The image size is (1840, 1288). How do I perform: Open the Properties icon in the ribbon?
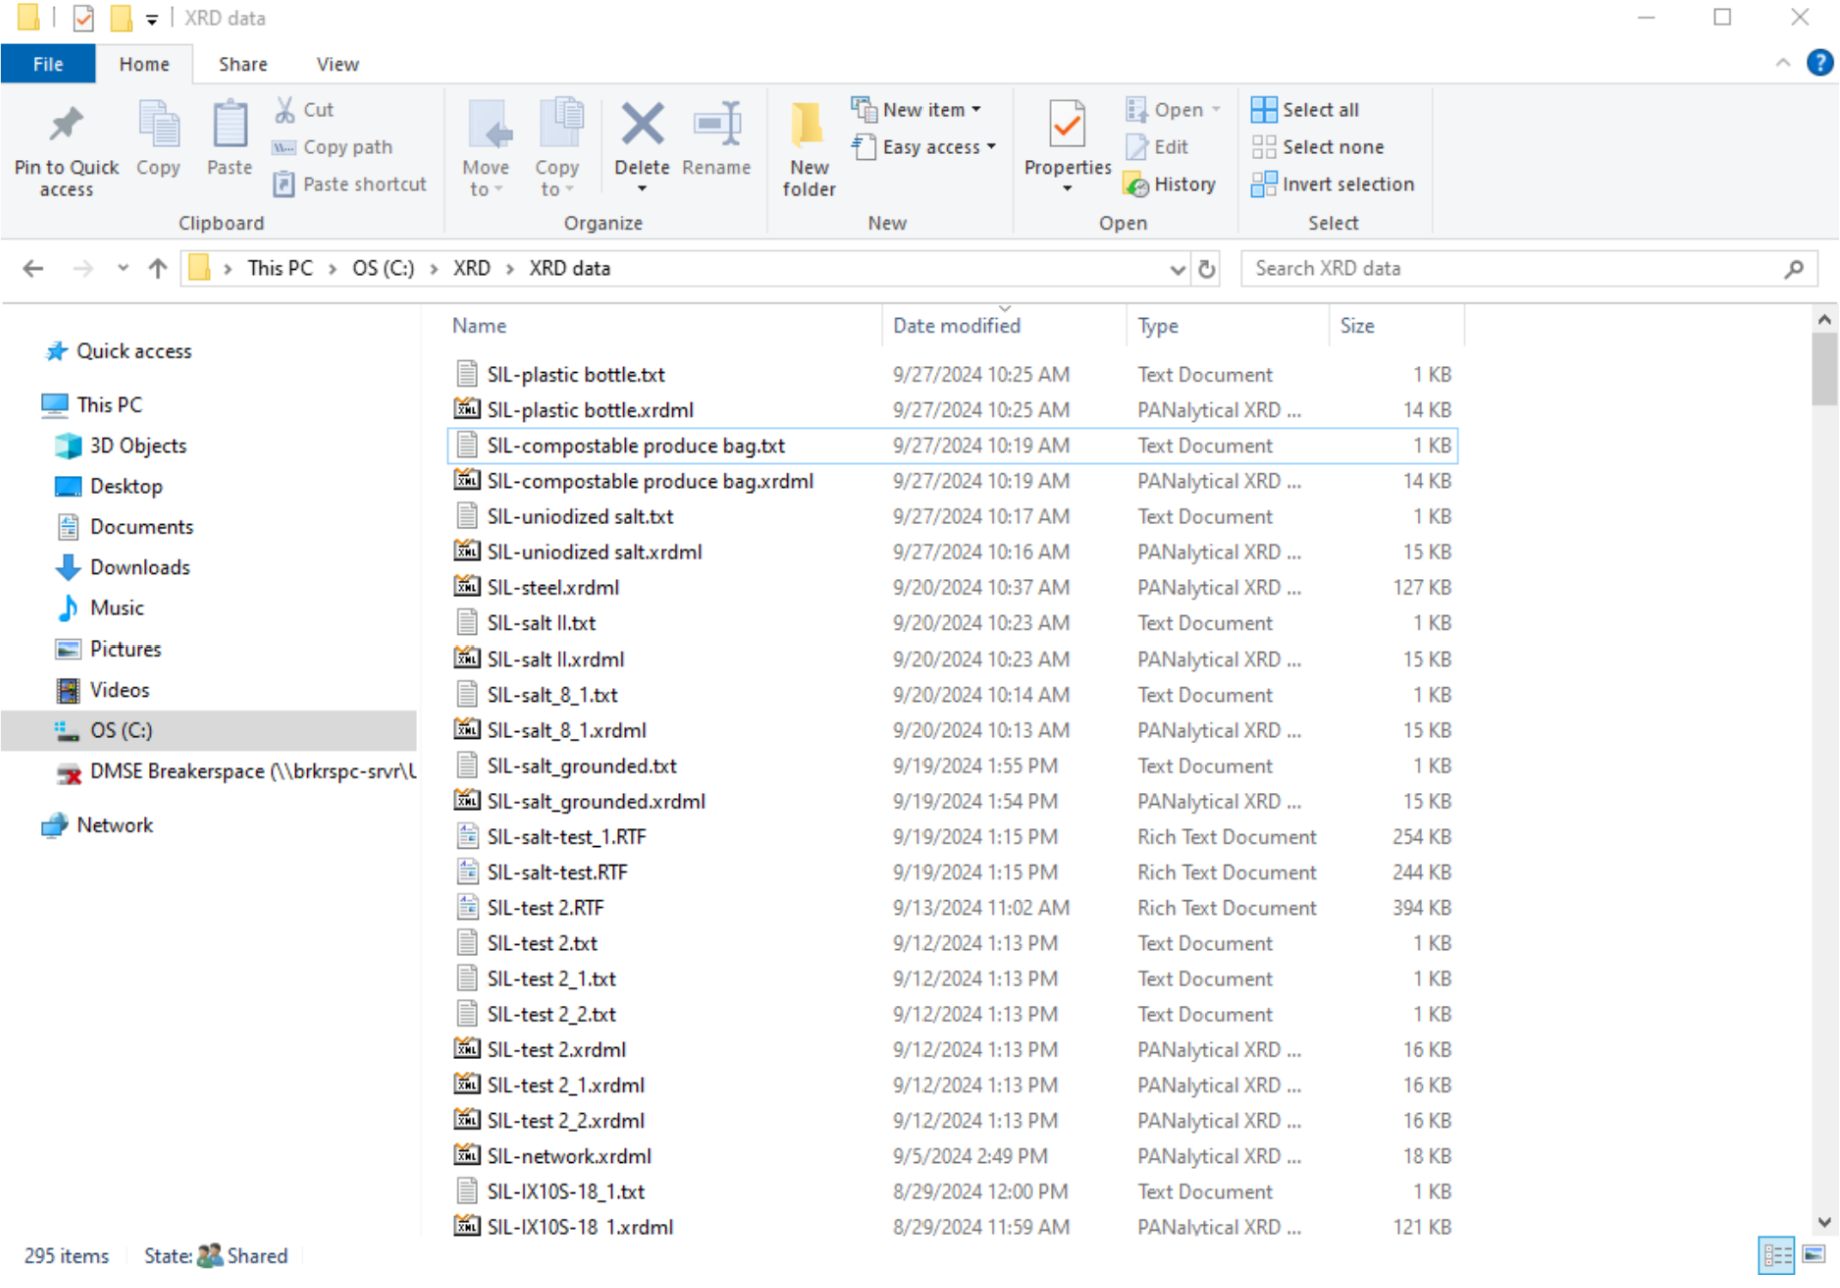point(1066,127)
